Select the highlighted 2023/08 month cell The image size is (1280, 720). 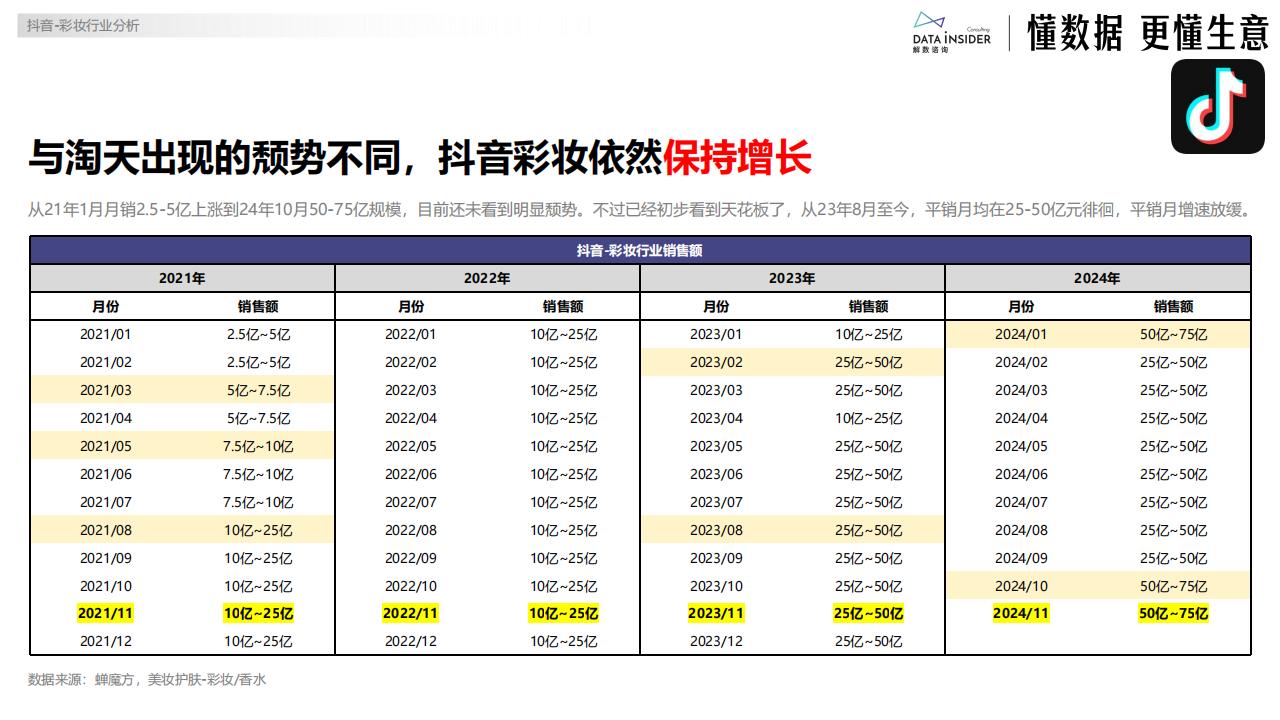[x=716, y=530]
